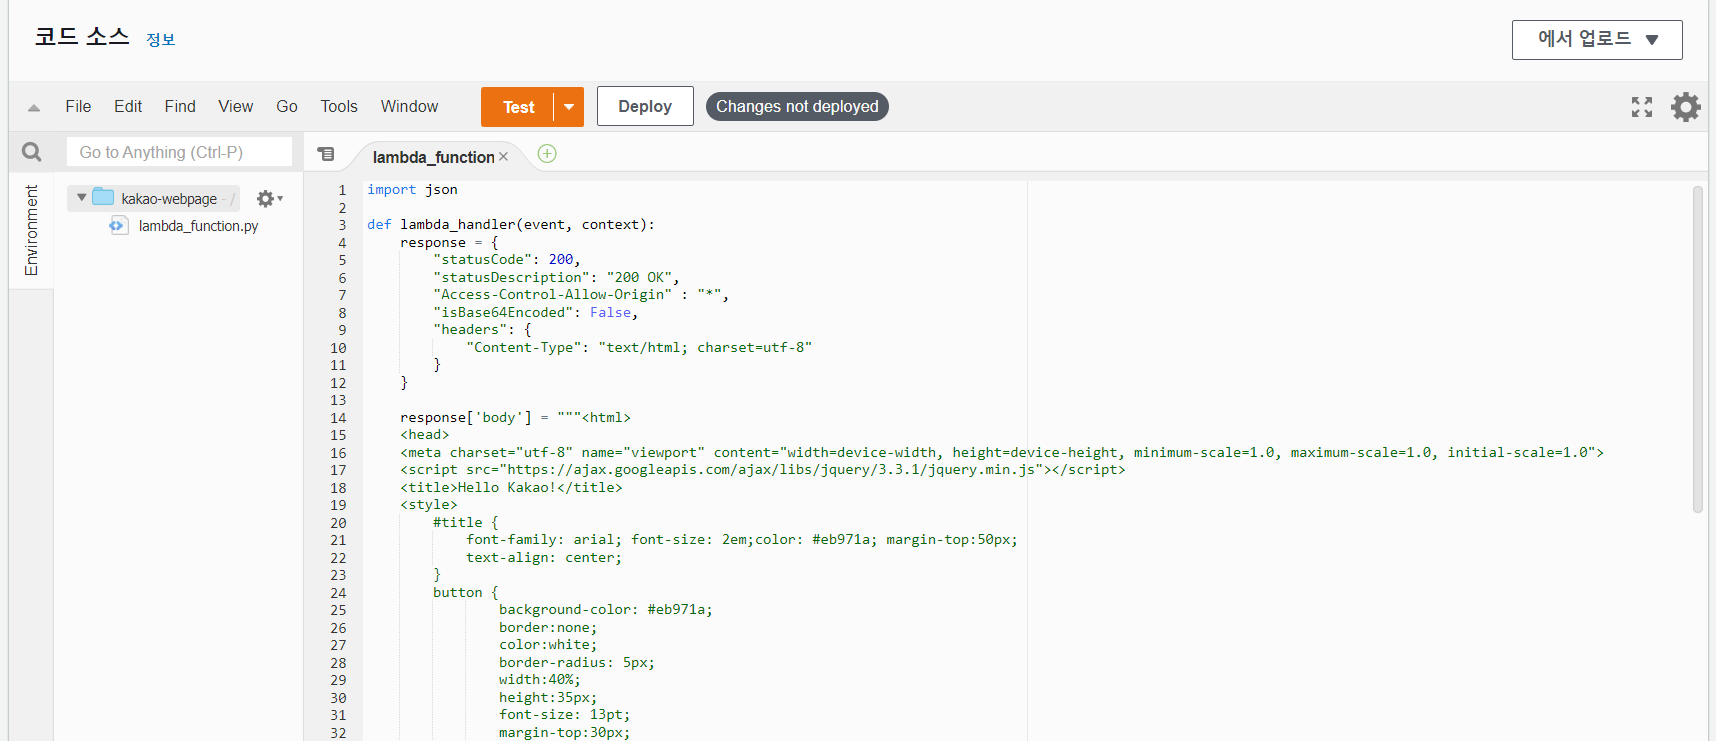Viewport: 1716px width, 741px height.
Task: Click the search magnifier icon
Action: 32,152
